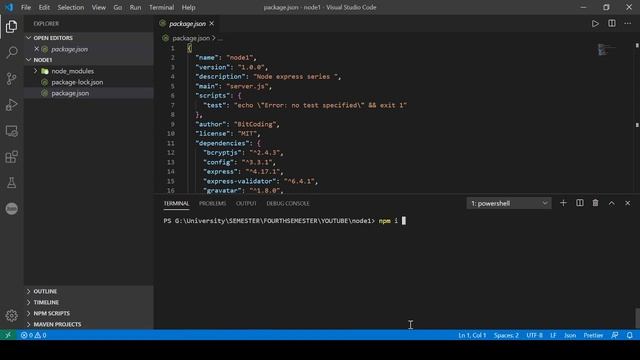Expand the Outline section
640x360 pixels.
coord(89,291)
